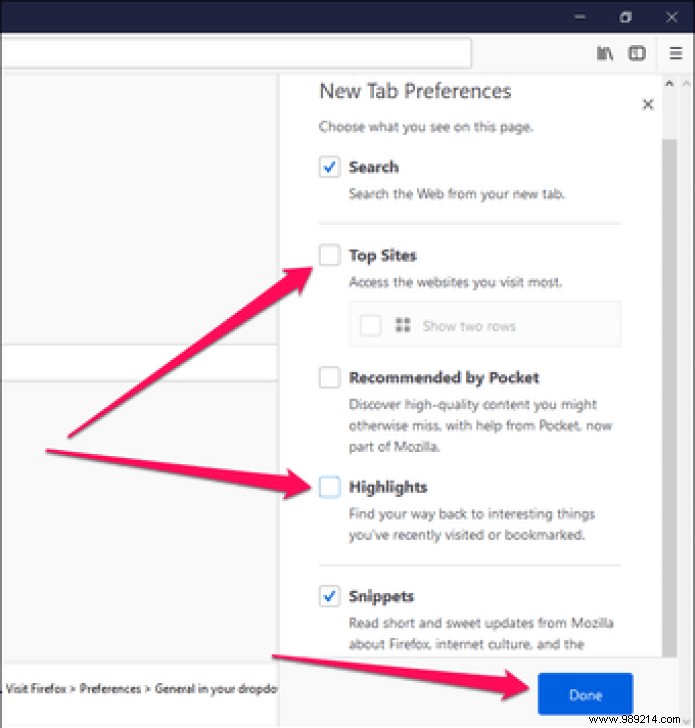
Task: Click the address bar field
Action: pos(236,53)
